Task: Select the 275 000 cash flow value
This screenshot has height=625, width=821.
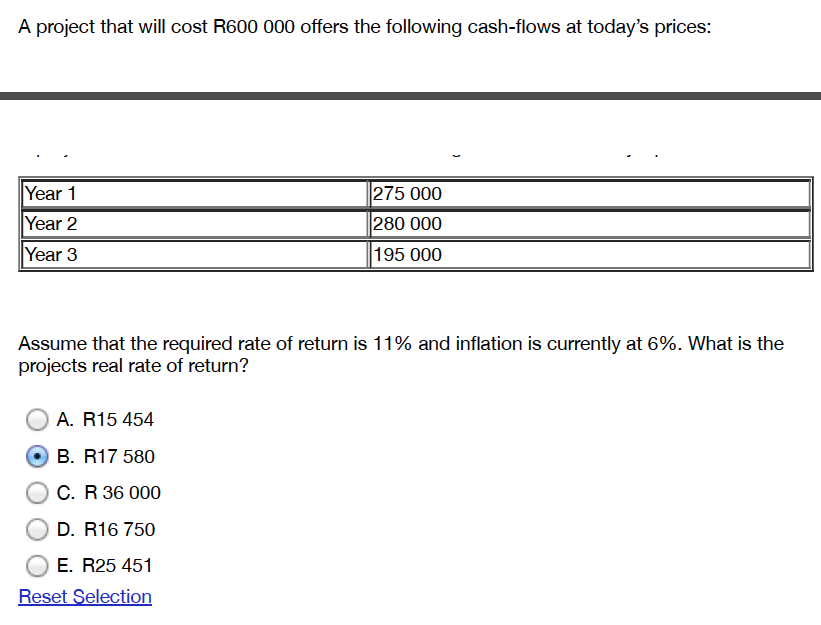Action: click(404, 193)
